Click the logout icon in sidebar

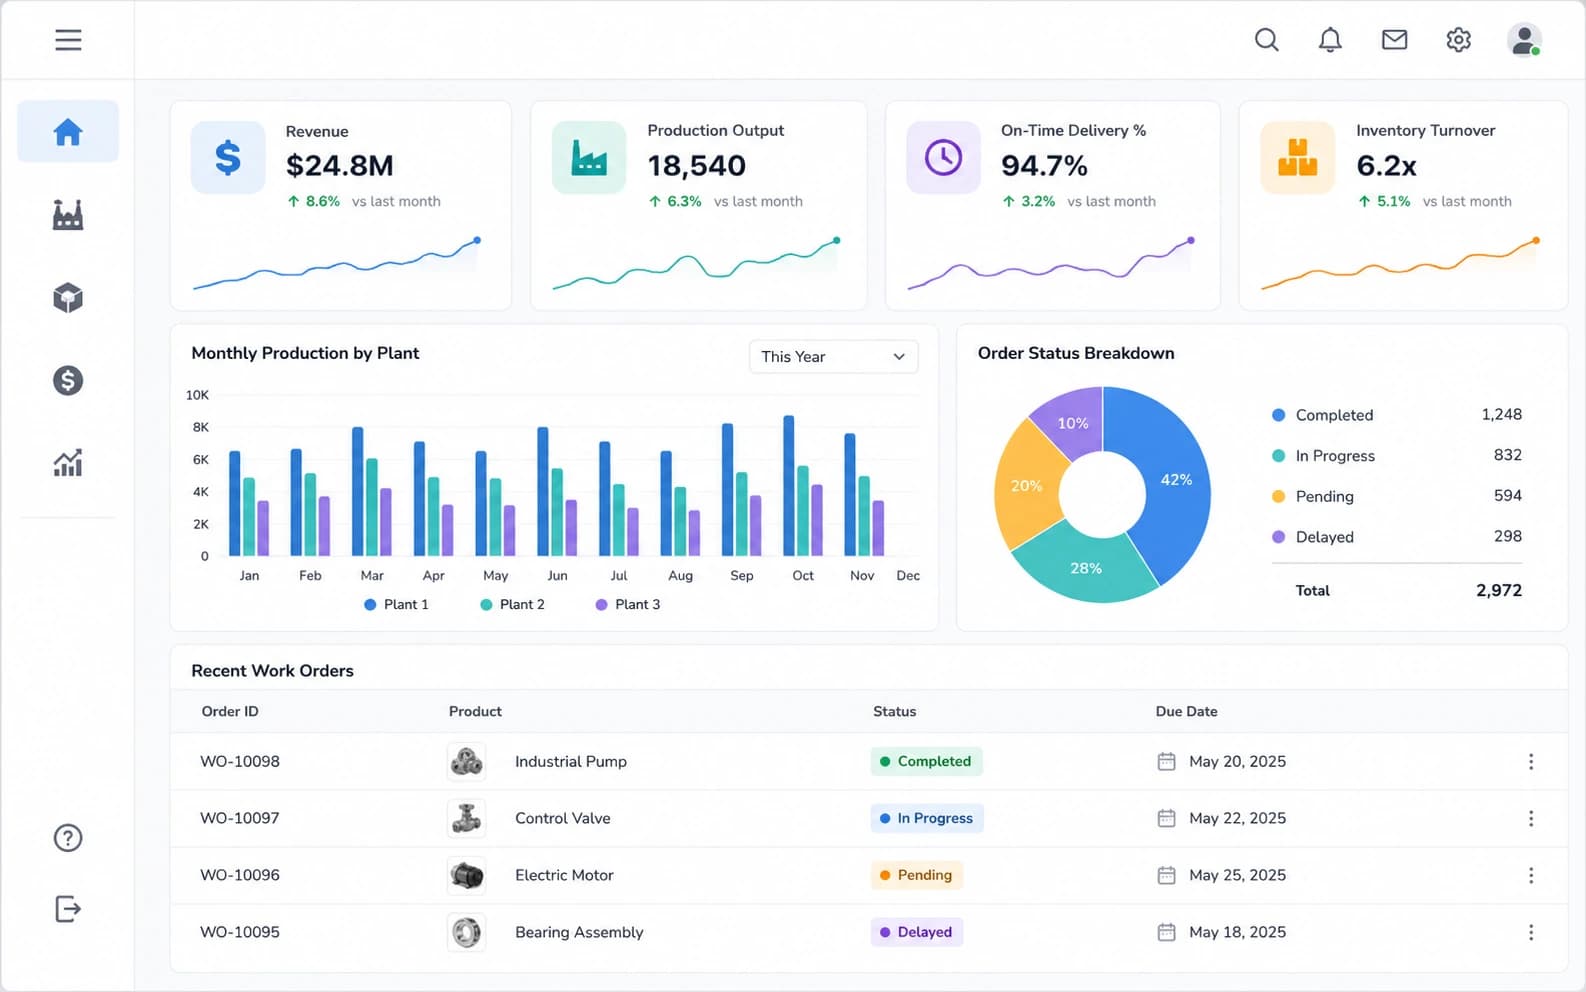tap(68, 909)
